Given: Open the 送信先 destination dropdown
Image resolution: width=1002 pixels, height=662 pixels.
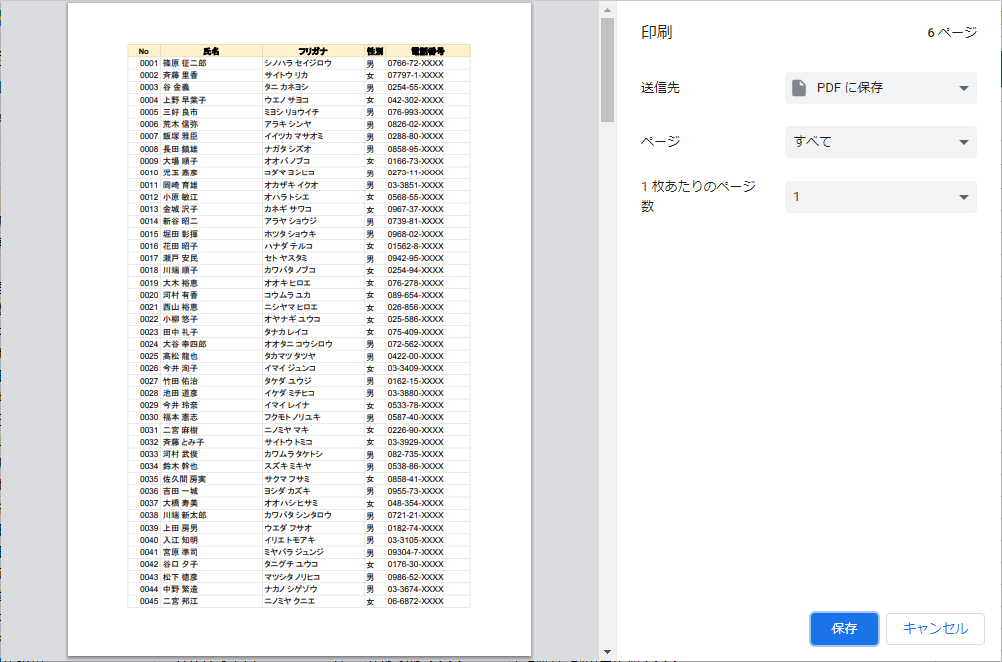Looking at the screenshot, I should (x=880, y=87).
